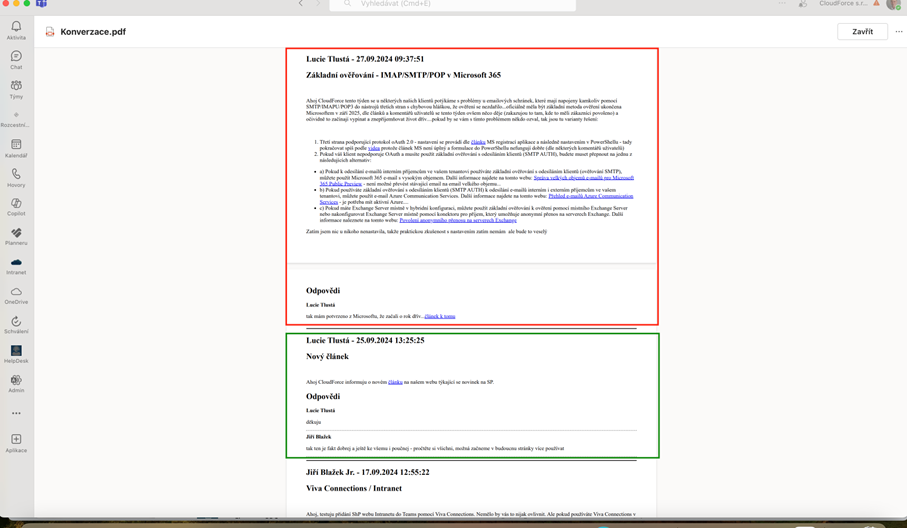This screenshot has width=907, height=528.
Task: Focus the Vyhledávat search field
Action: (453, 5)
